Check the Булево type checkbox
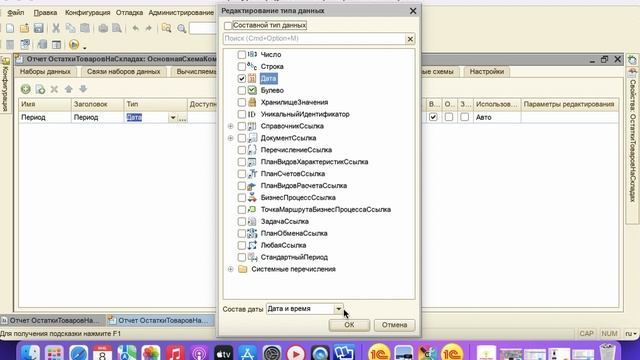This screenshot has width=640, height=360. [242, 90]
